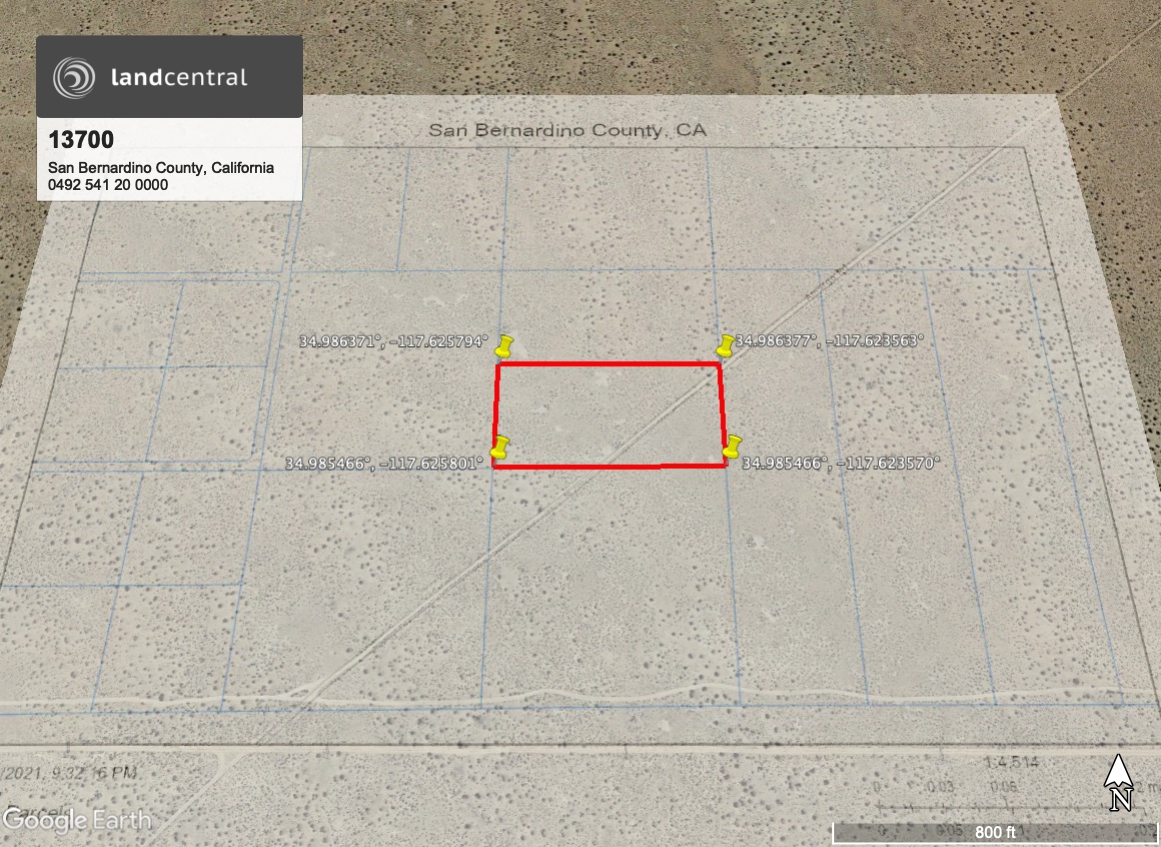Click the map title San Bernardino County, CA

point(568,130)
